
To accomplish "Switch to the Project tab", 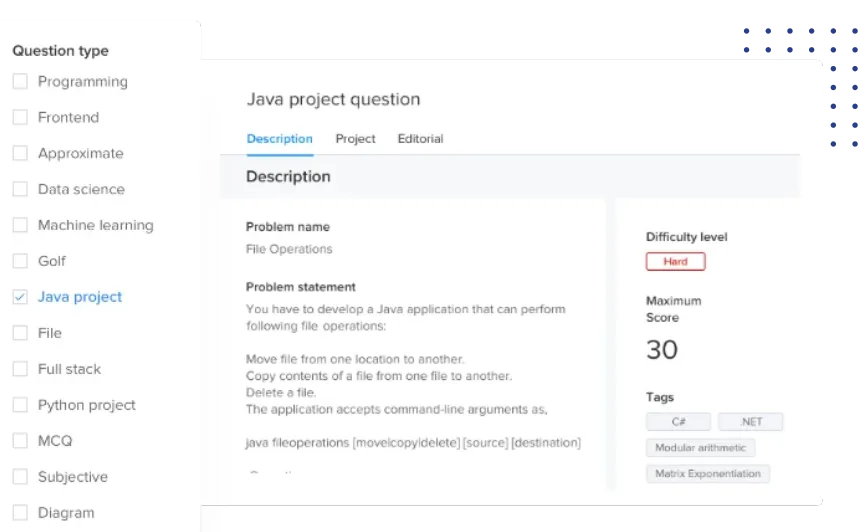I will click(x=355, y=138).
